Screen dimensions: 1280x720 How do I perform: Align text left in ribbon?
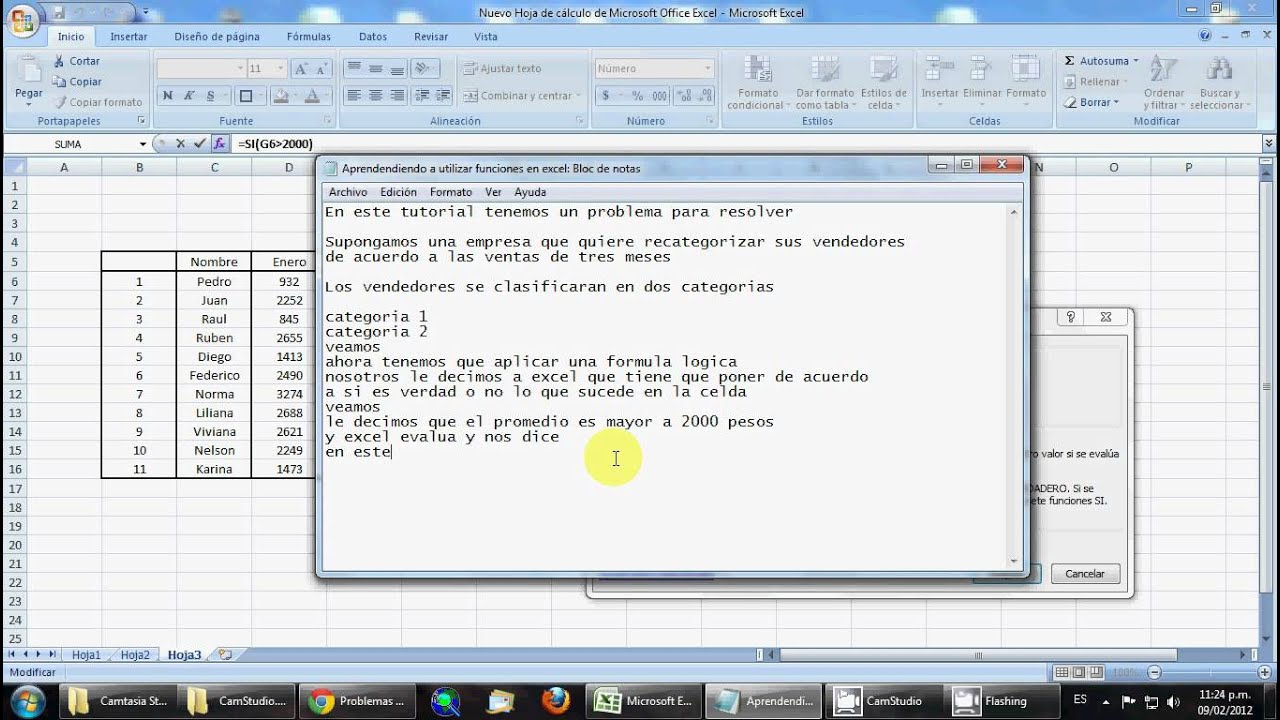(x=353, y=96)
